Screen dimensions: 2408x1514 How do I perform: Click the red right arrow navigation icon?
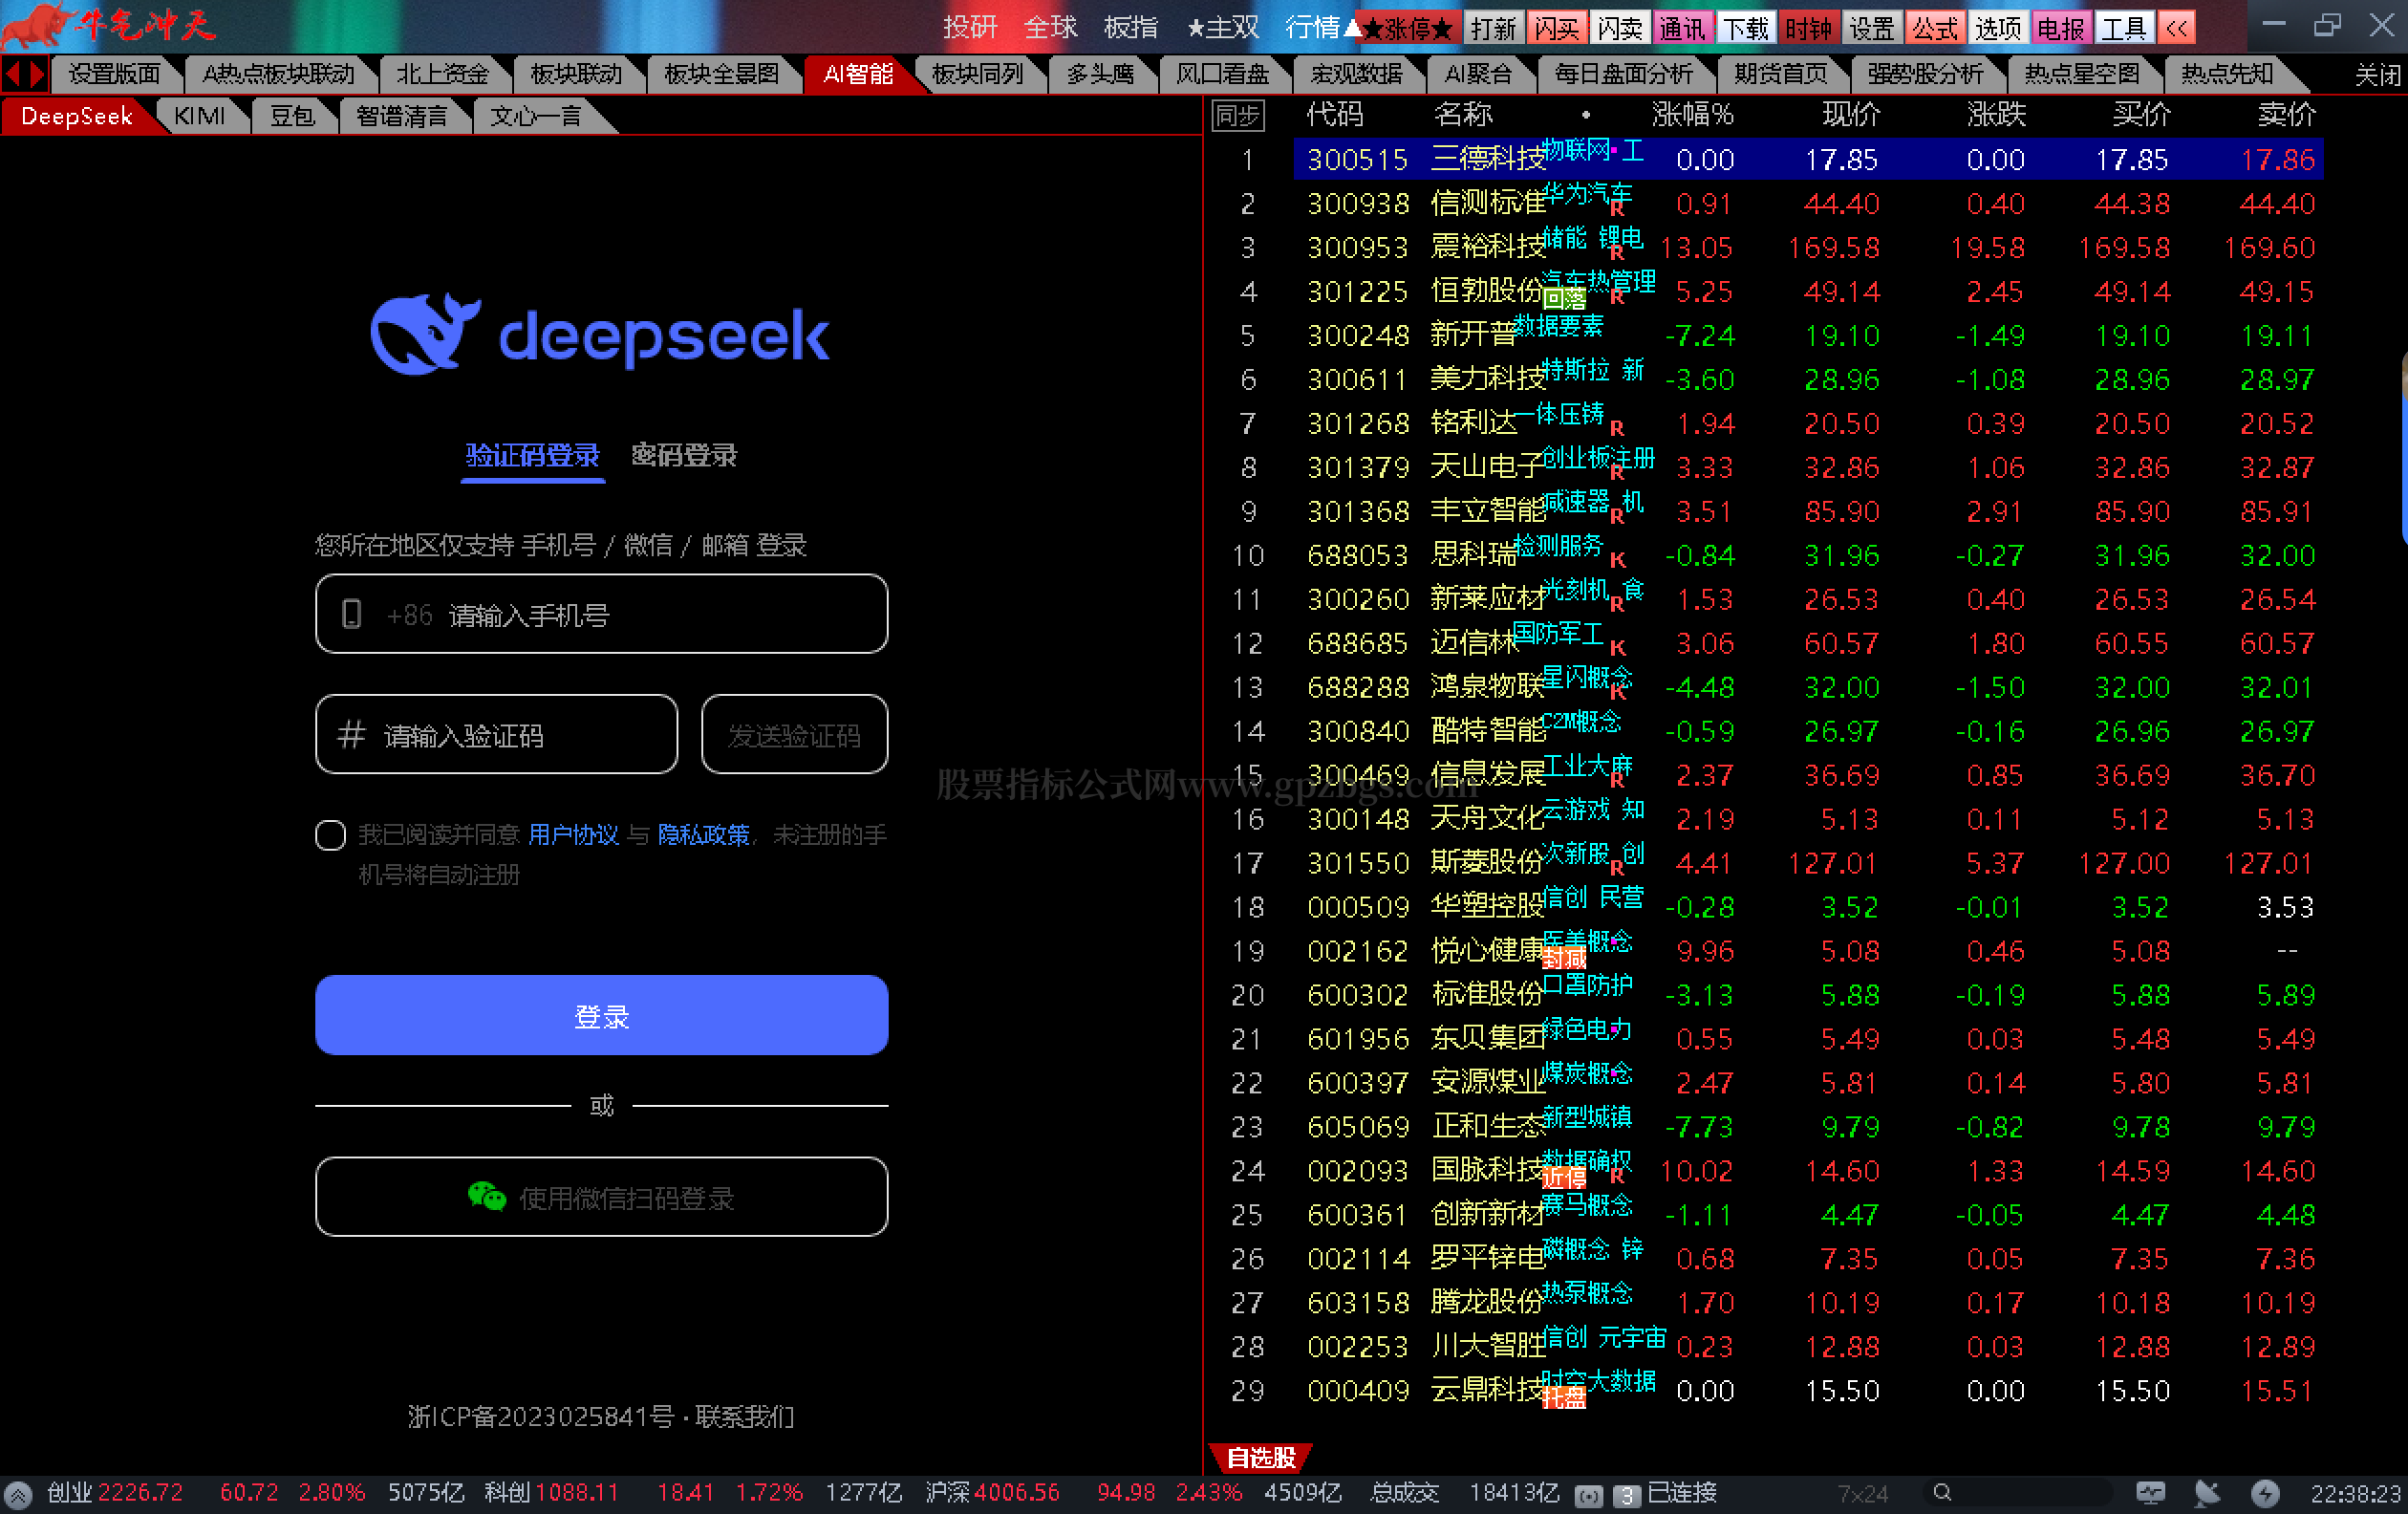pyautogui.click(x=37, y=74)
